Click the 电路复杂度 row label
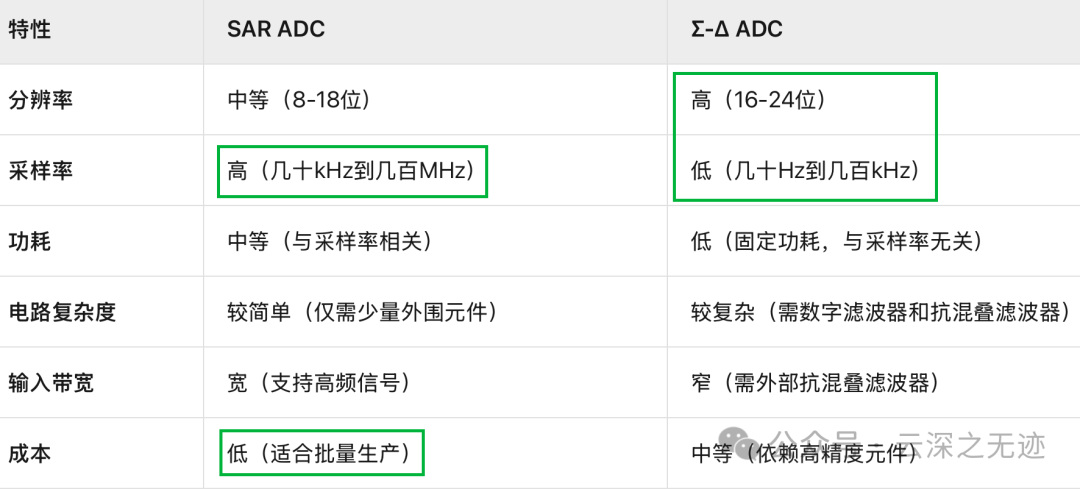Screen dimensions: 1080x489 pos(62,312)
